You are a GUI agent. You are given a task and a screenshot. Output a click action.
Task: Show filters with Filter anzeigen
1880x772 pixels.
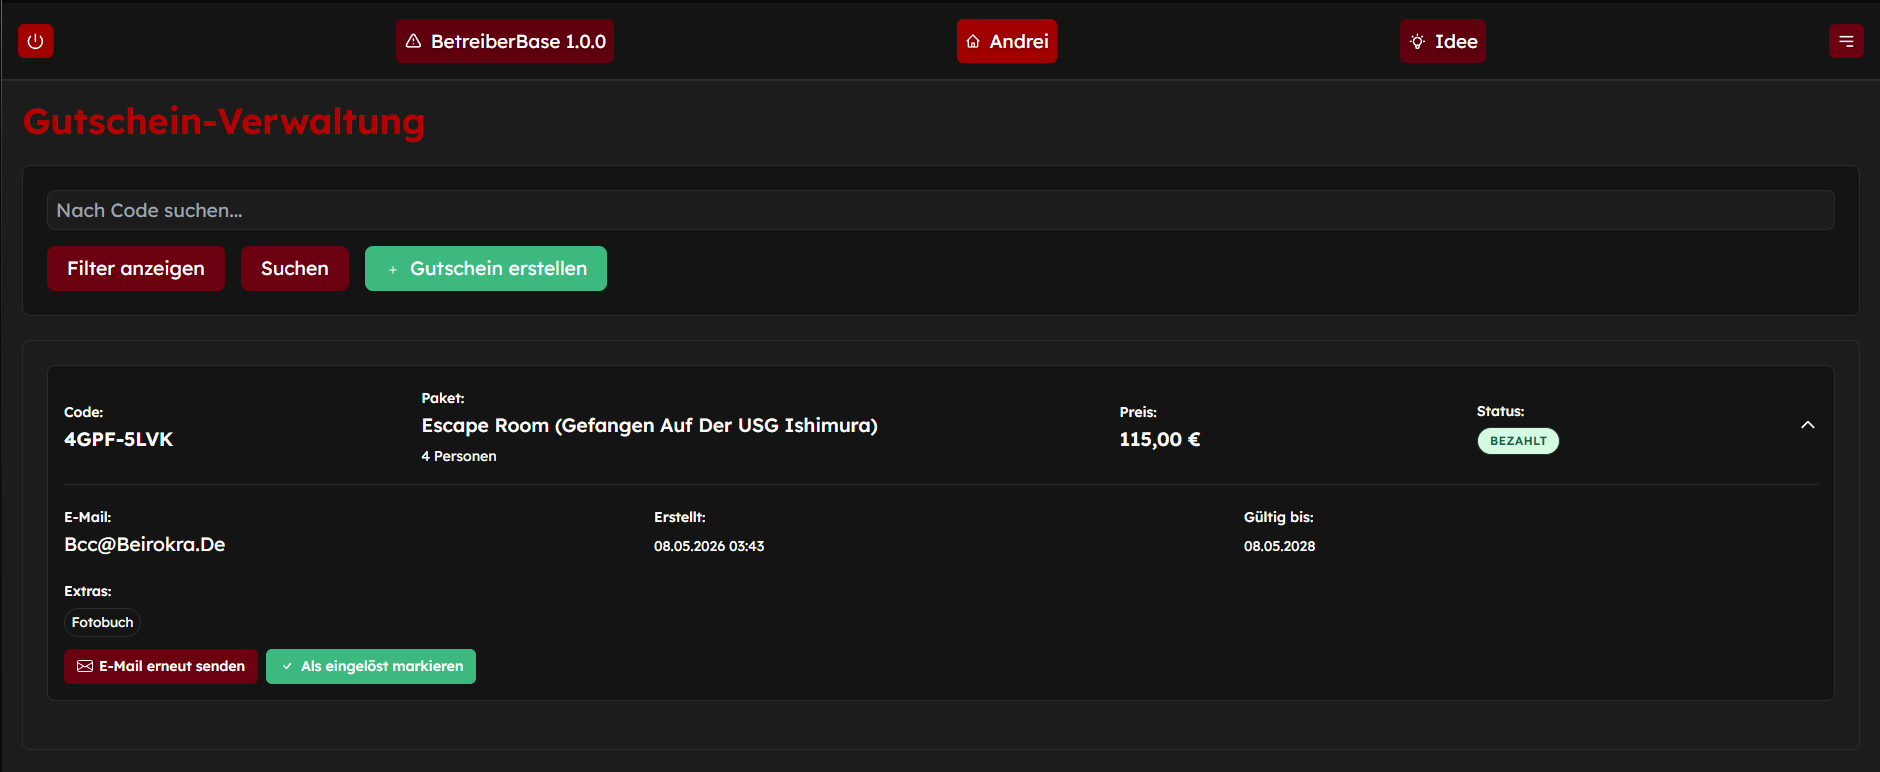pyautogui.click(x=136, y=268)
